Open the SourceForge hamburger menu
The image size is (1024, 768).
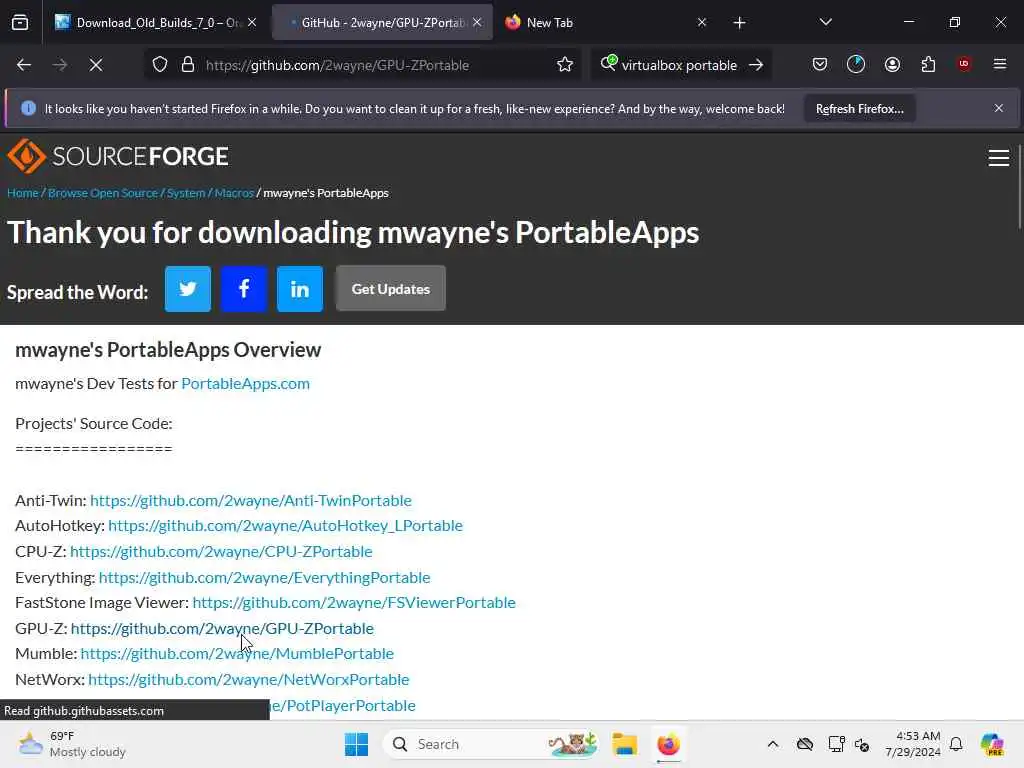coord(999,158)
